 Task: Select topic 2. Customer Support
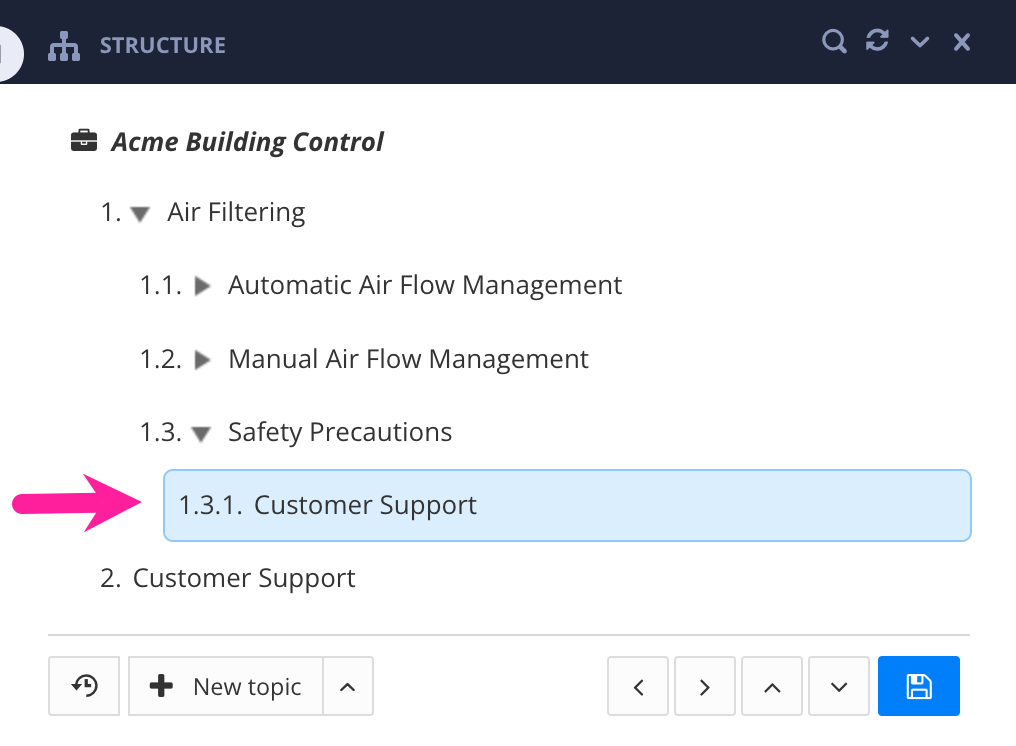[244, 578]
